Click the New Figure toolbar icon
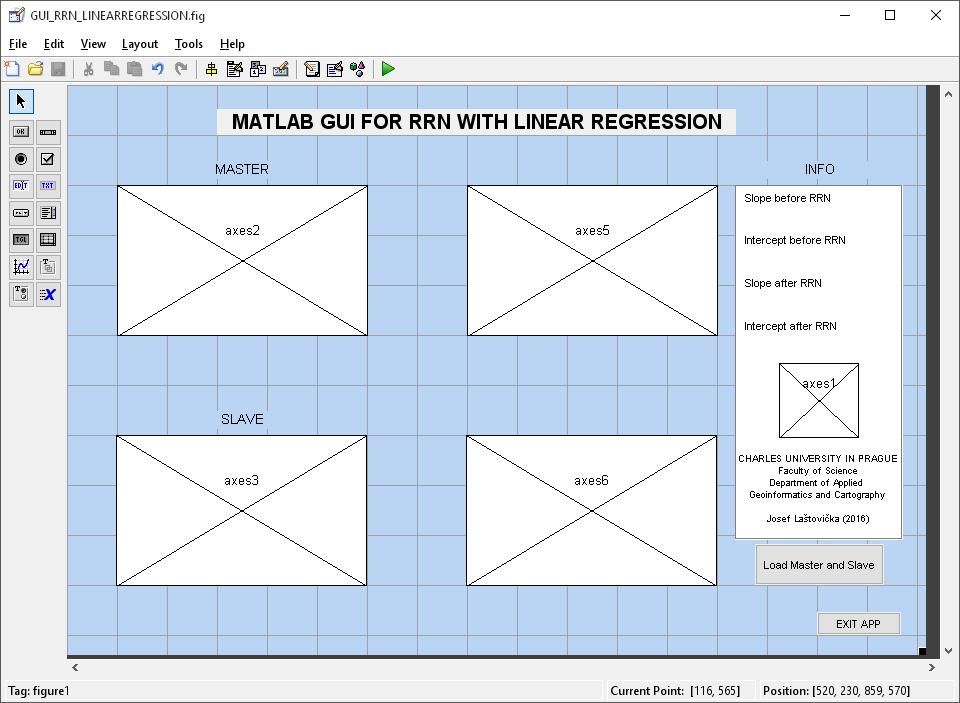The height and width of the screenshot is (703, 960). click(x=12, y=69)
